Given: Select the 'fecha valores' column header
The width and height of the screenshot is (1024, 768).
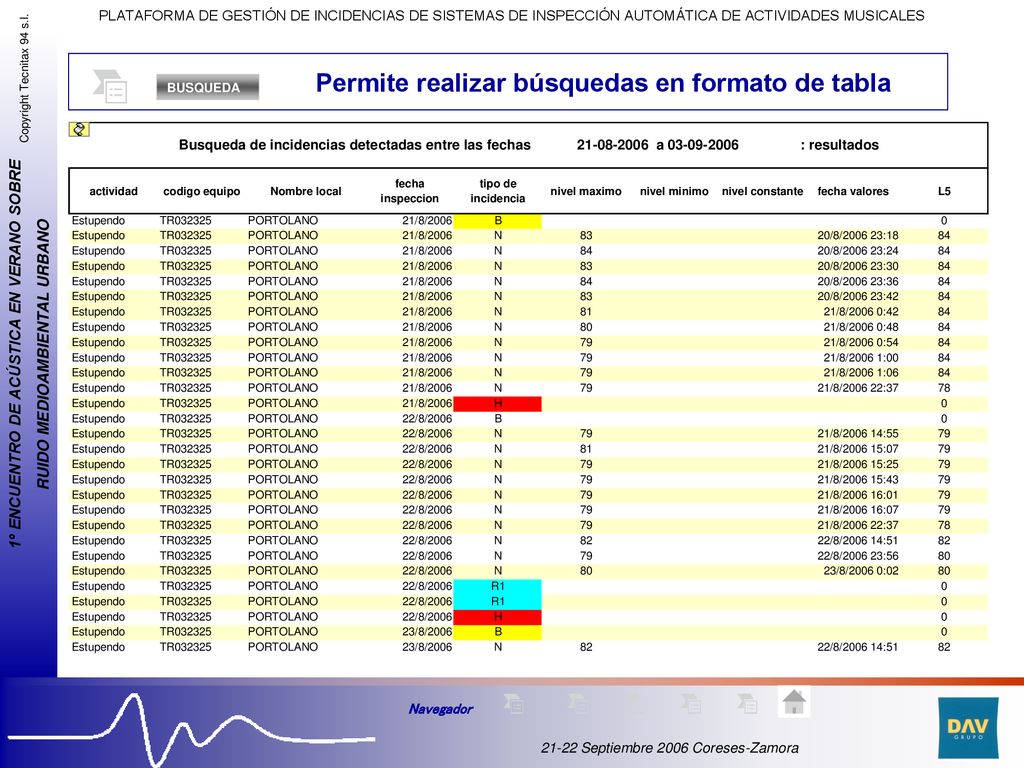Looking at the screenshot, I should pos(853,191).
